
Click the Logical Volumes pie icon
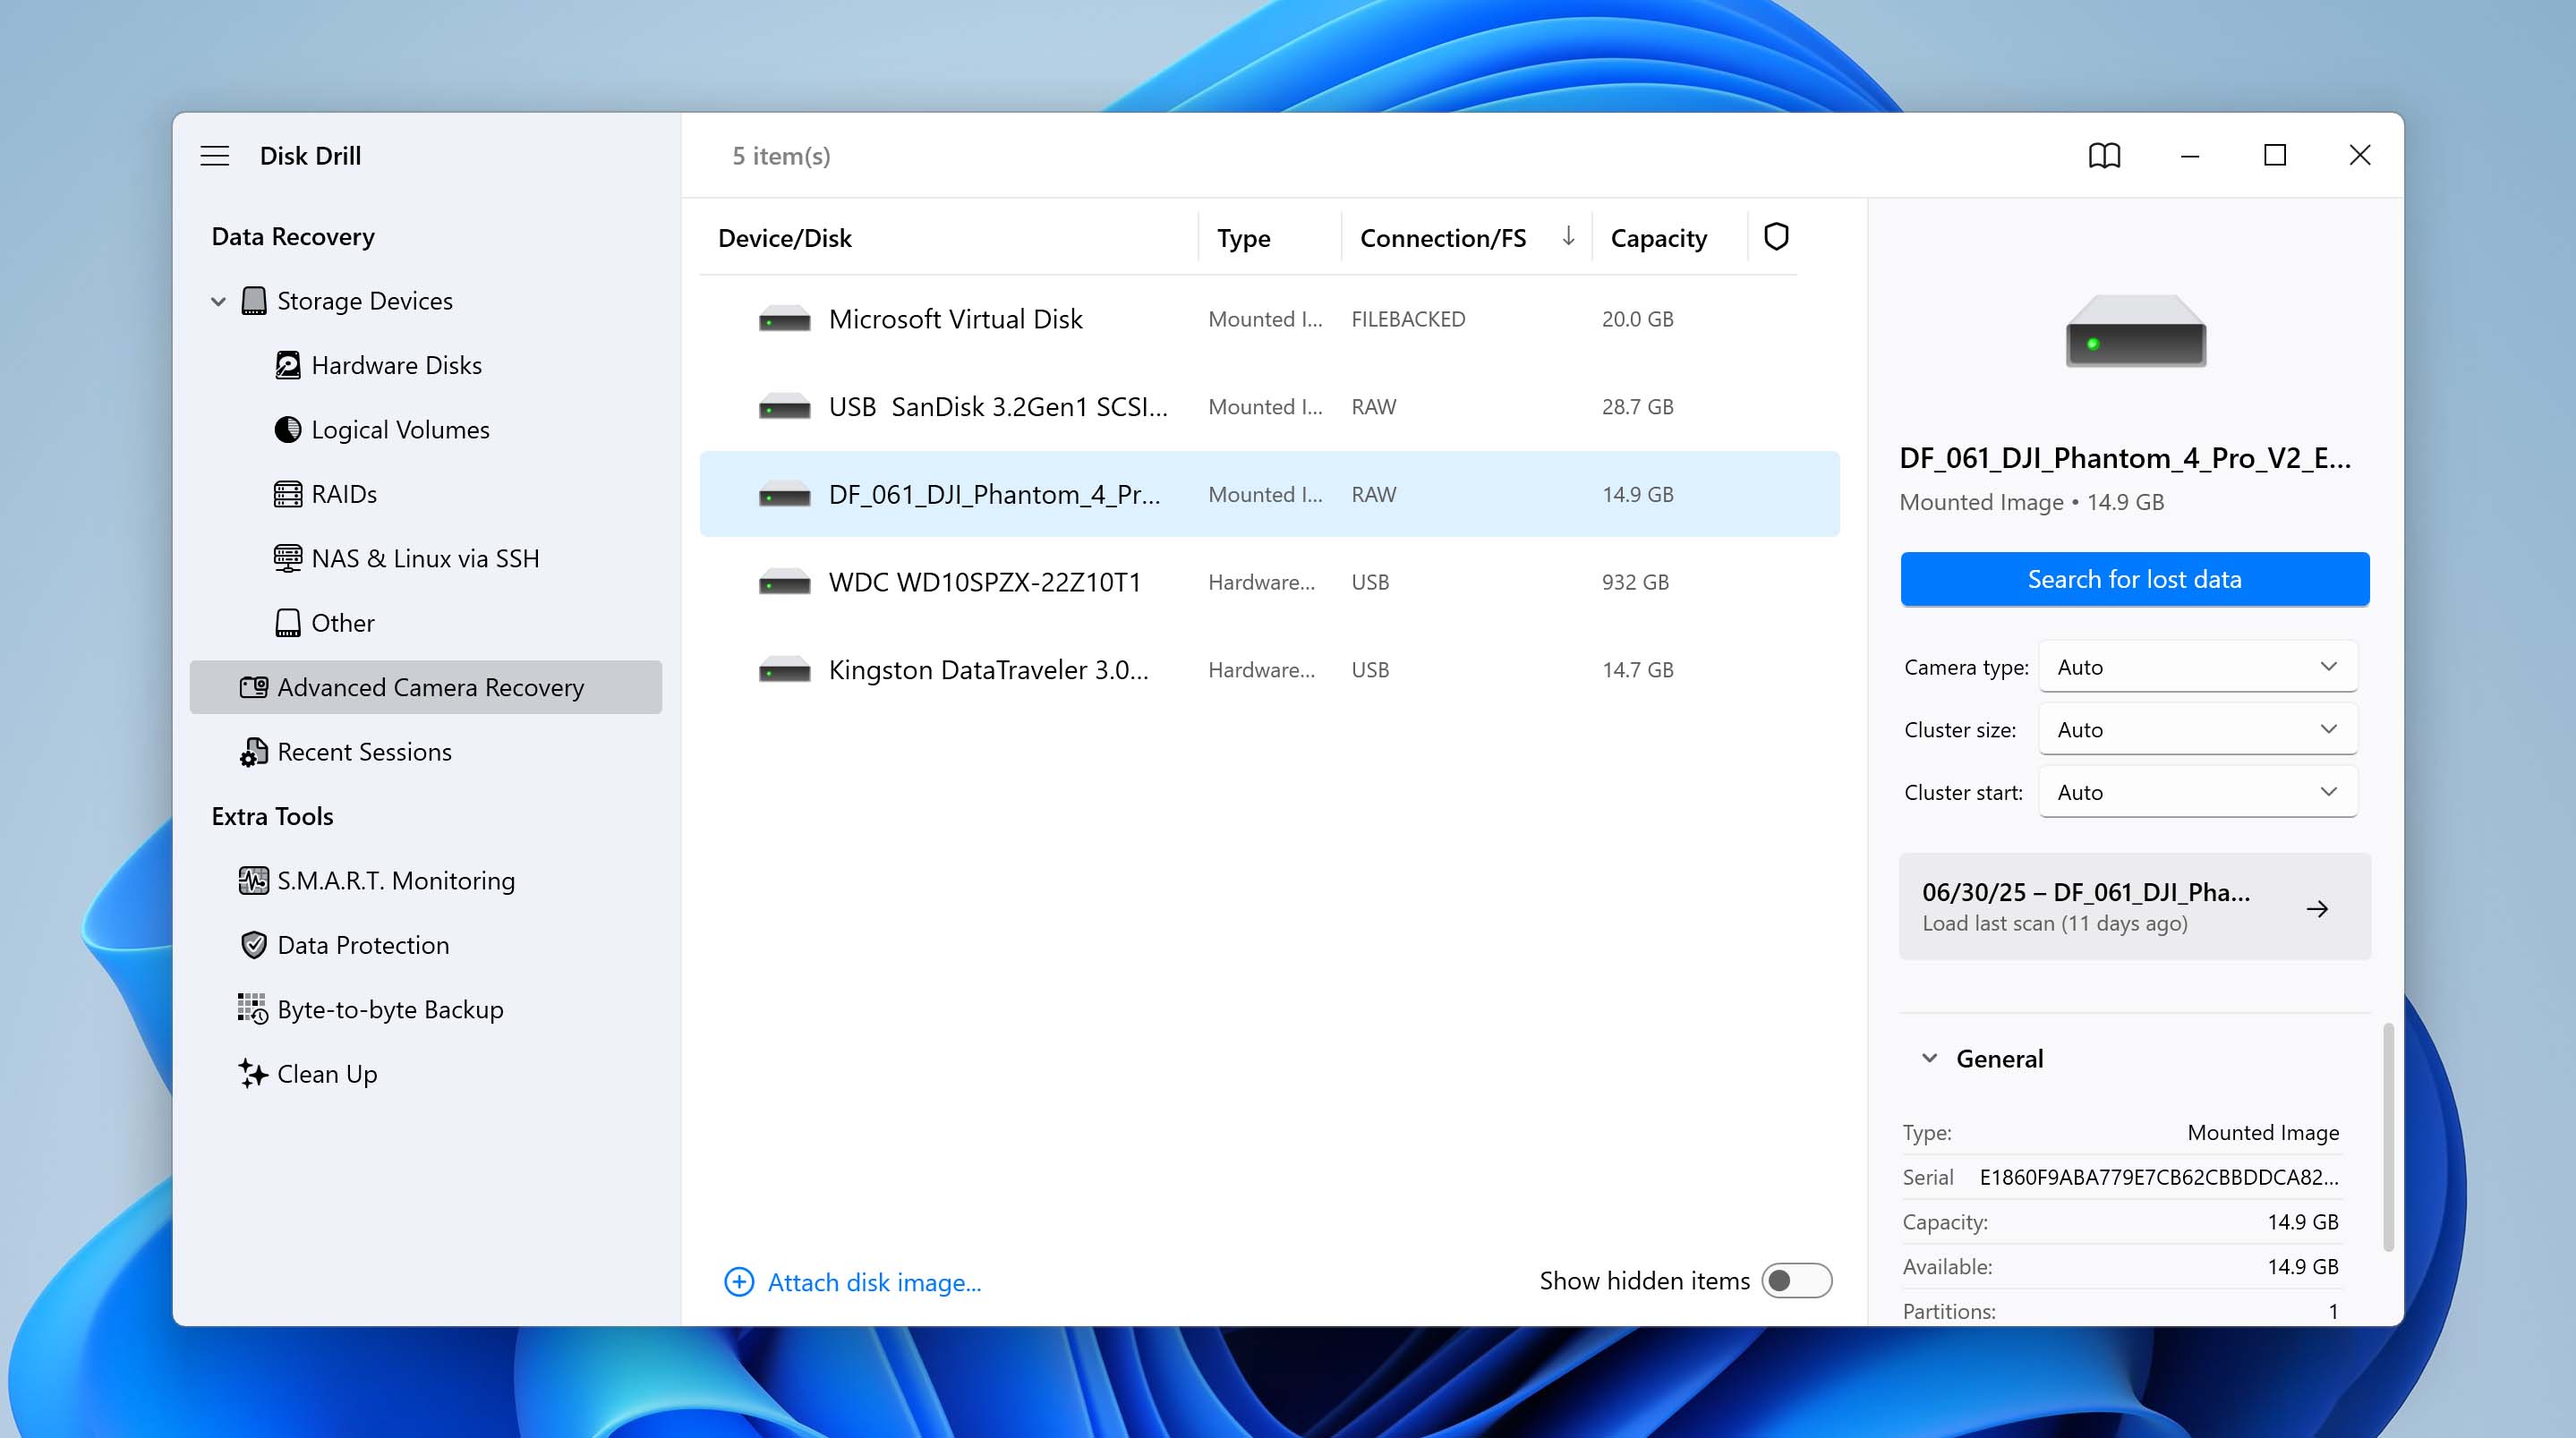tap(288, 429)
